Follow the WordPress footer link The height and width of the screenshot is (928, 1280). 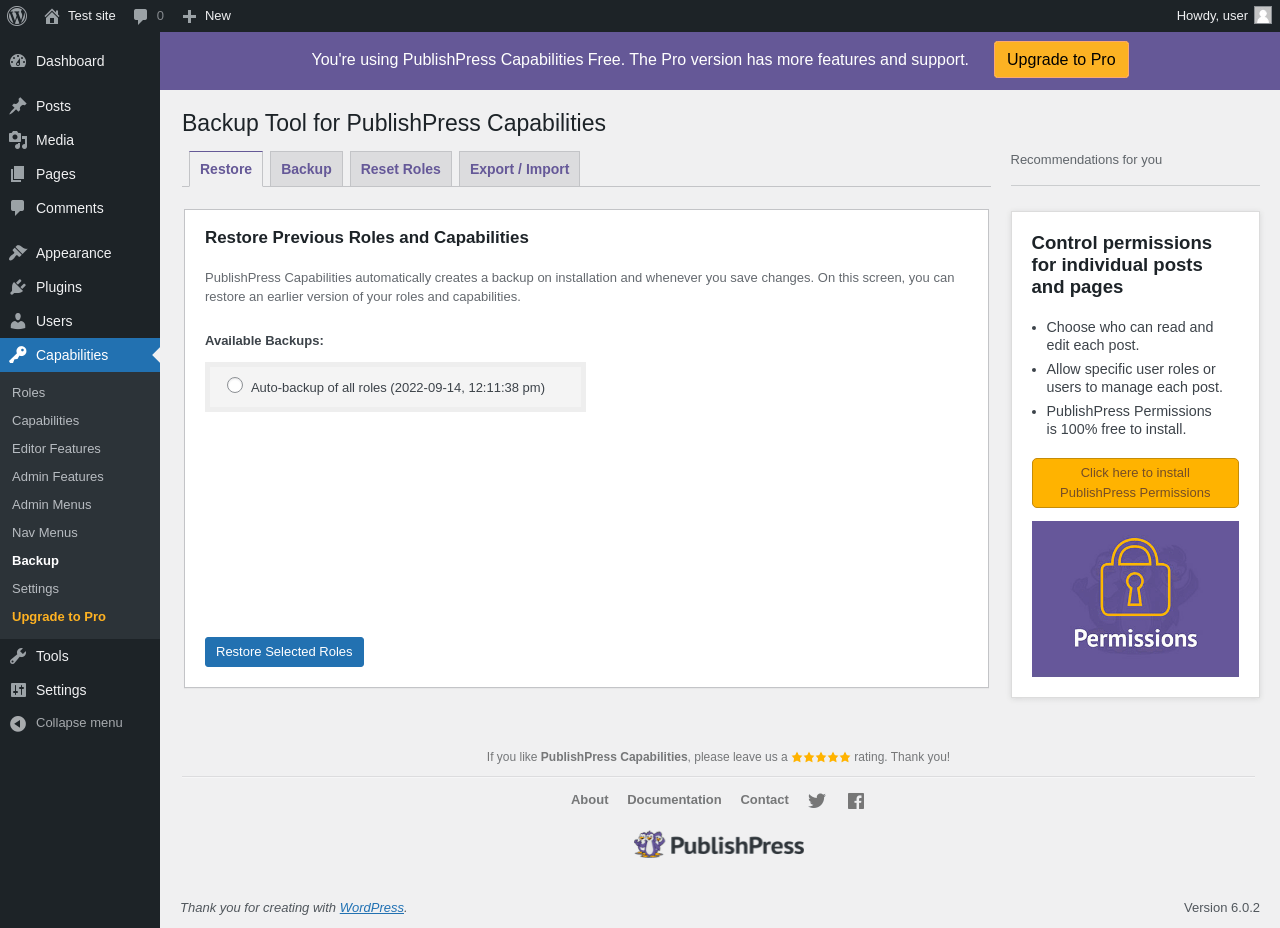tap(372, 908)
